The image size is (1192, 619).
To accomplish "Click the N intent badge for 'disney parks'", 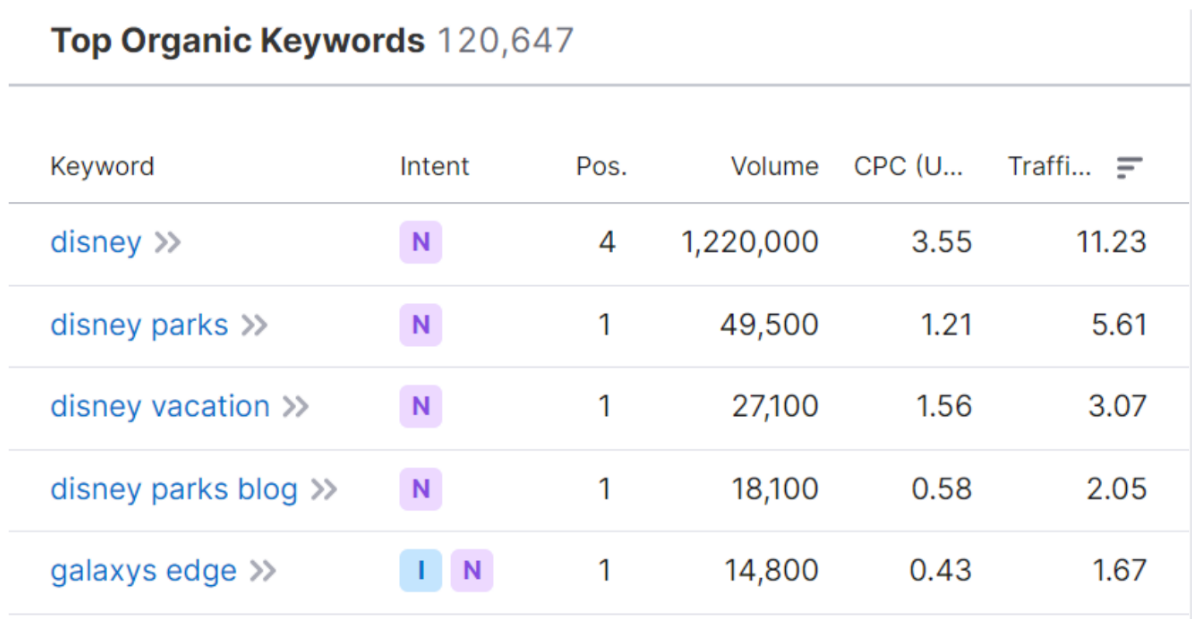I will pos(421,325).
